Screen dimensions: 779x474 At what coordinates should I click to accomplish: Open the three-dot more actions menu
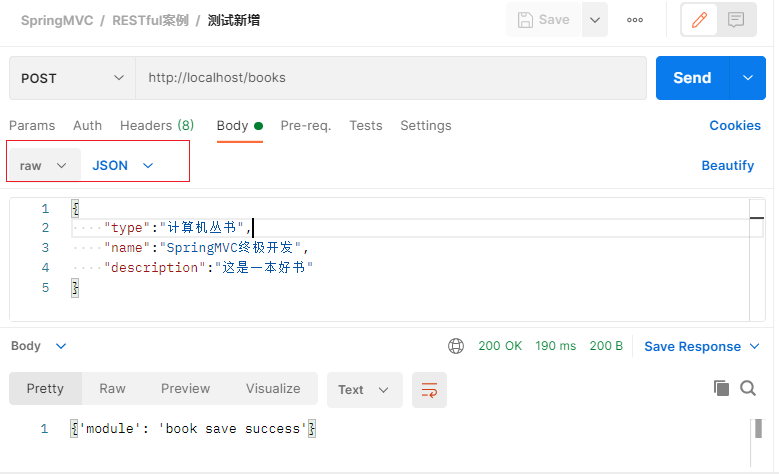click(635, 20)
